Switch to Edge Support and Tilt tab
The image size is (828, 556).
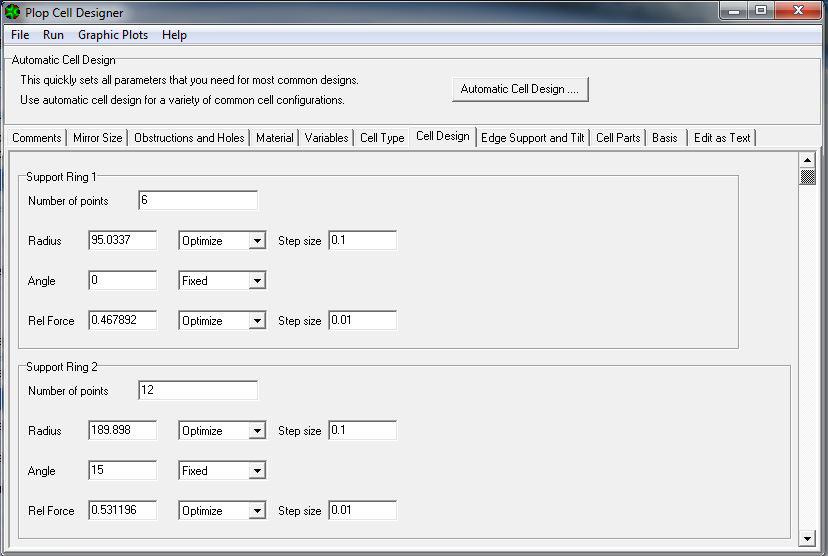point(532,138)
